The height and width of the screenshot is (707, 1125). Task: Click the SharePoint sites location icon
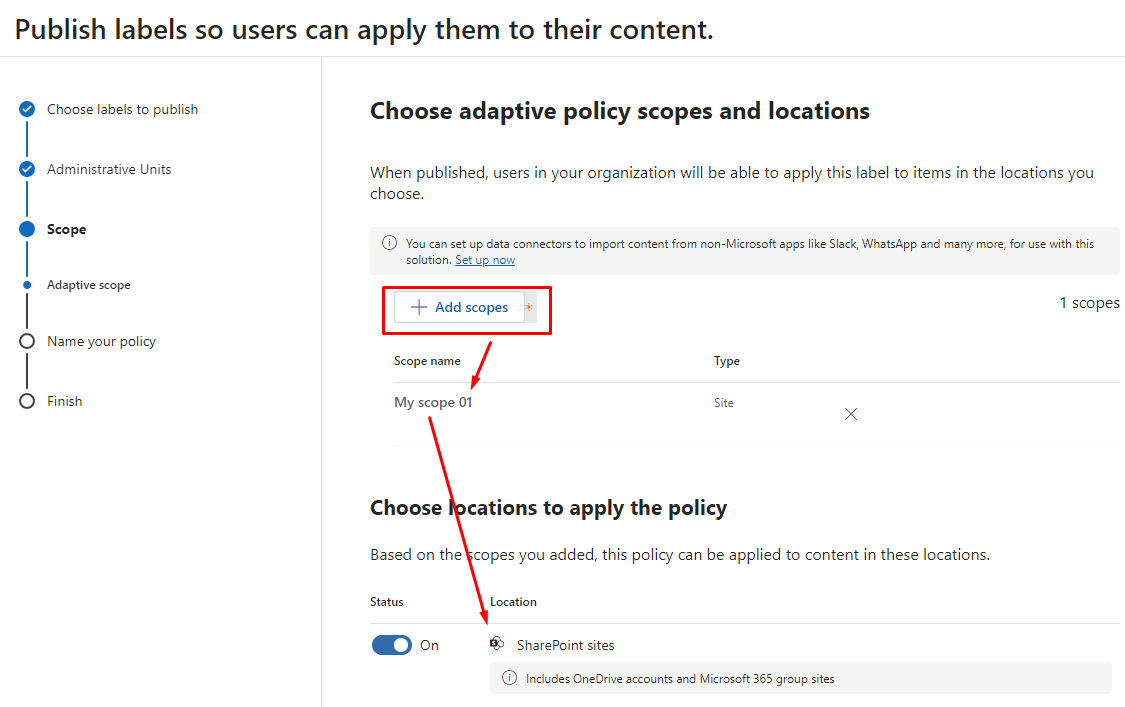pos(497,644)
